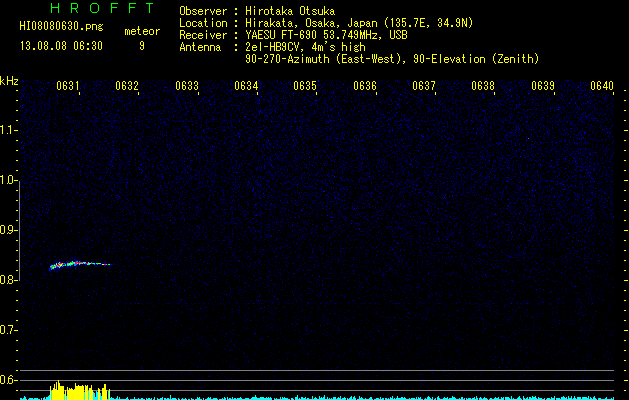Screen dimensions: 629x400
Task: Click the 0637 time marker
Action: click(x=424, y=86)
